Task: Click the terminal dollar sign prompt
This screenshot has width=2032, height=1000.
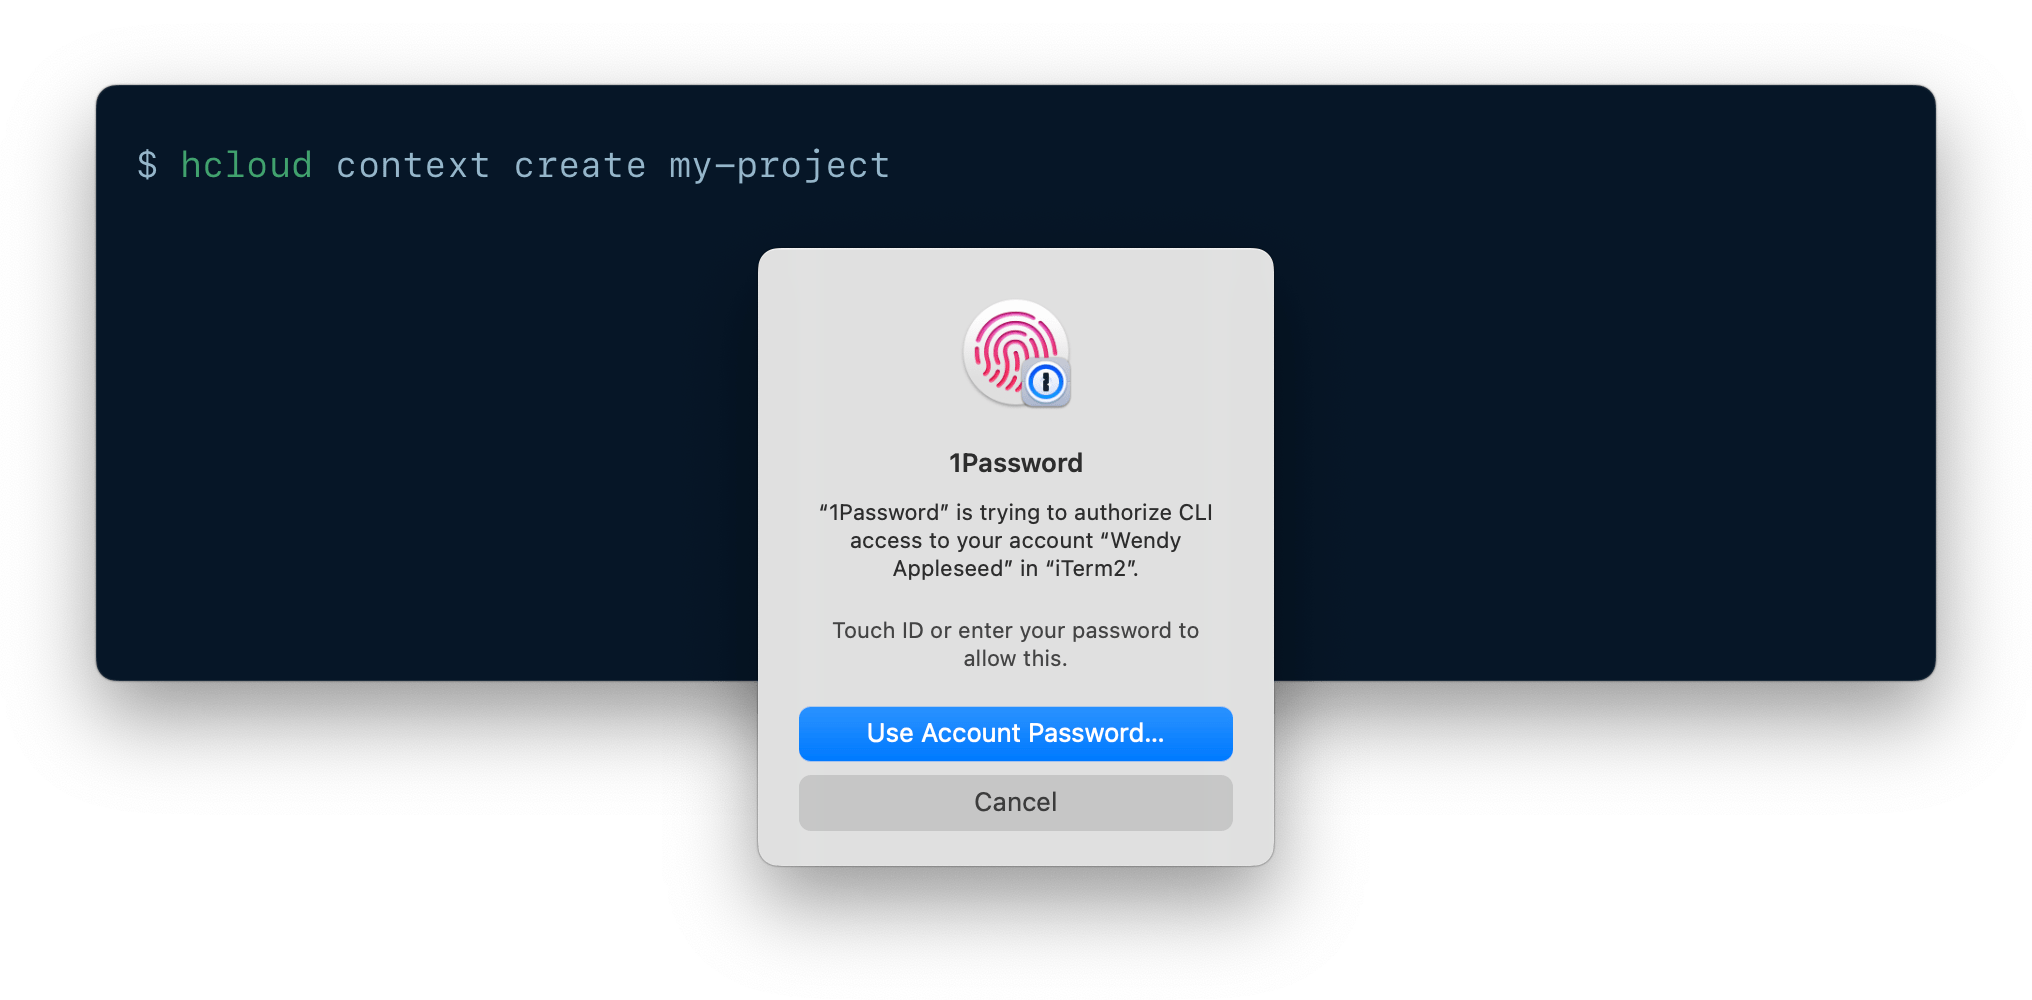Action: 148,165
